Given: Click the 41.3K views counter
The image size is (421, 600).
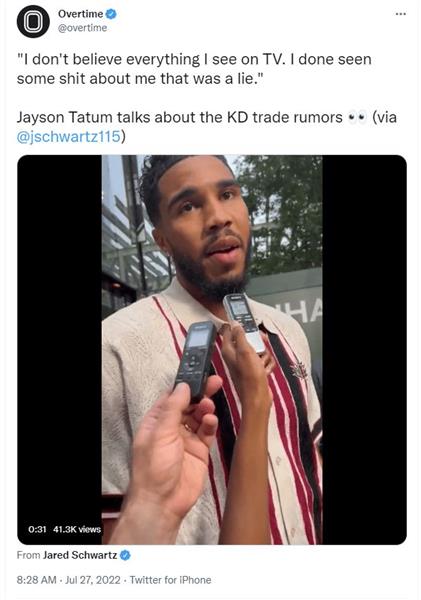Looking at the screenshot, I should click(x=77, y=529).
